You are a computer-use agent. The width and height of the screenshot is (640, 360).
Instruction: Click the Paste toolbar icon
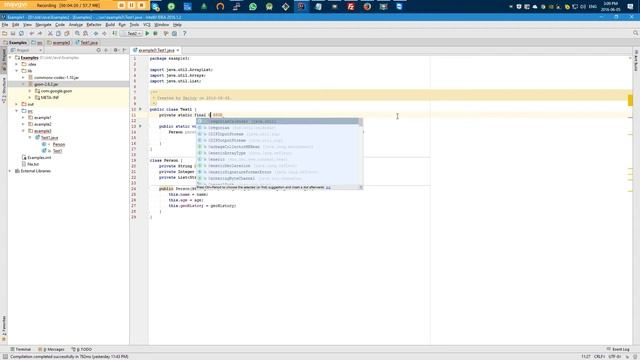[x=67, y=33]
